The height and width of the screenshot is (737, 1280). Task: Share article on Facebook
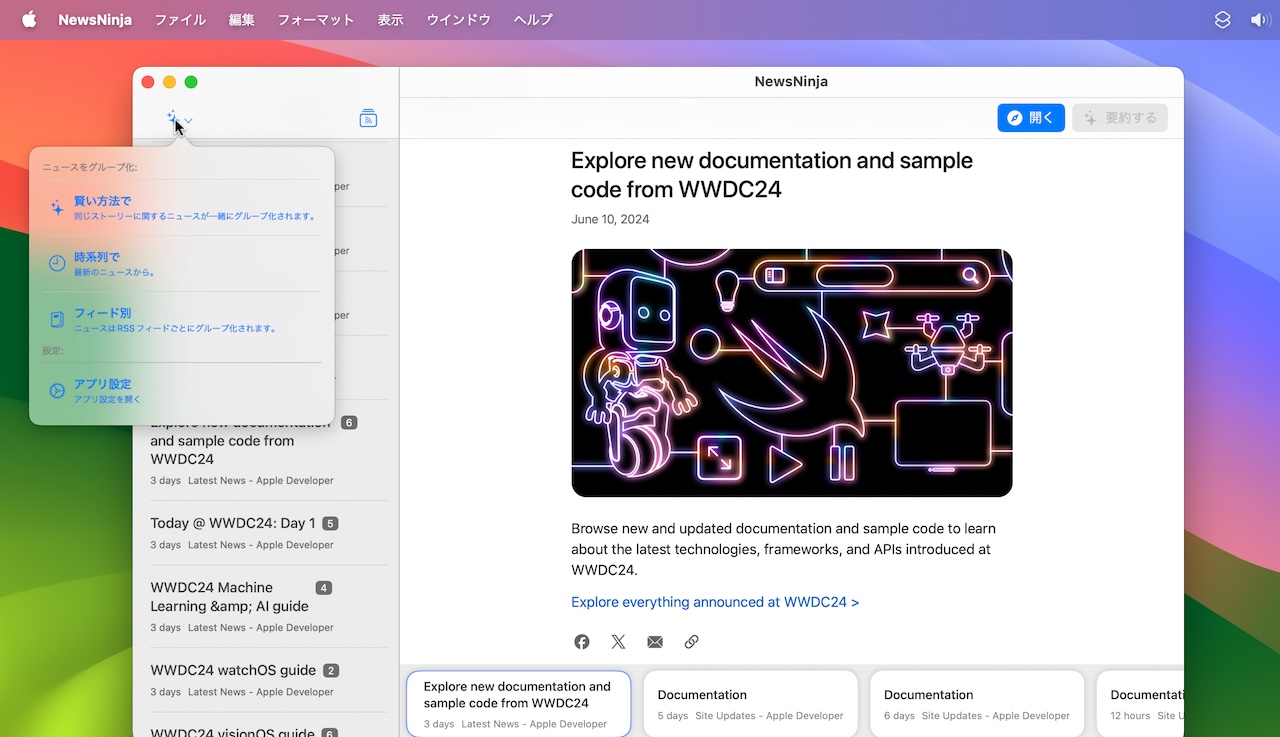point(582,642)
